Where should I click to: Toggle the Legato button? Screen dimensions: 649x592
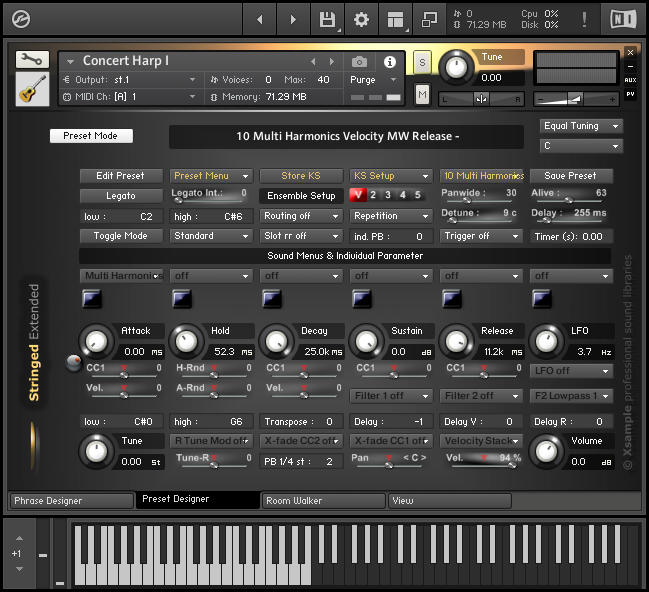point(121,196)
